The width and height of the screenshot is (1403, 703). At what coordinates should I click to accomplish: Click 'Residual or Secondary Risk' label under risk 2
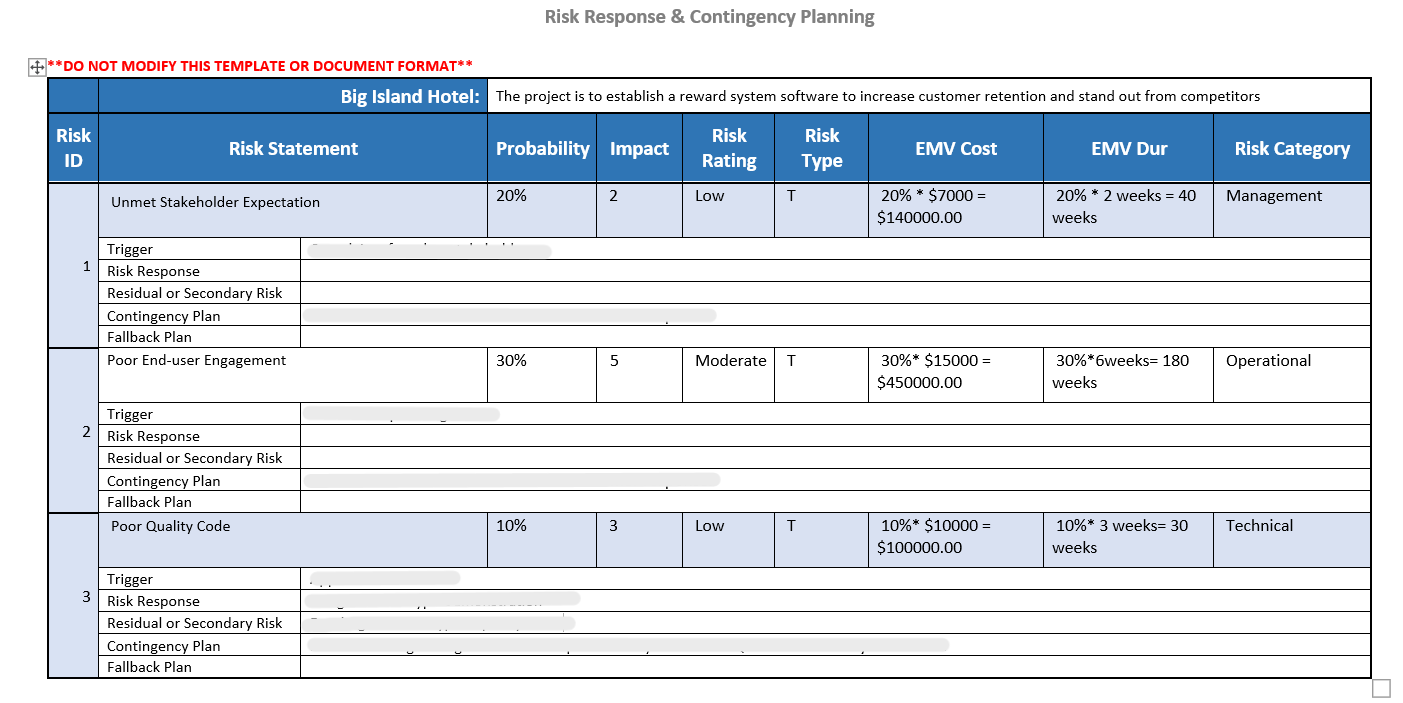click(x=195, y=458)
